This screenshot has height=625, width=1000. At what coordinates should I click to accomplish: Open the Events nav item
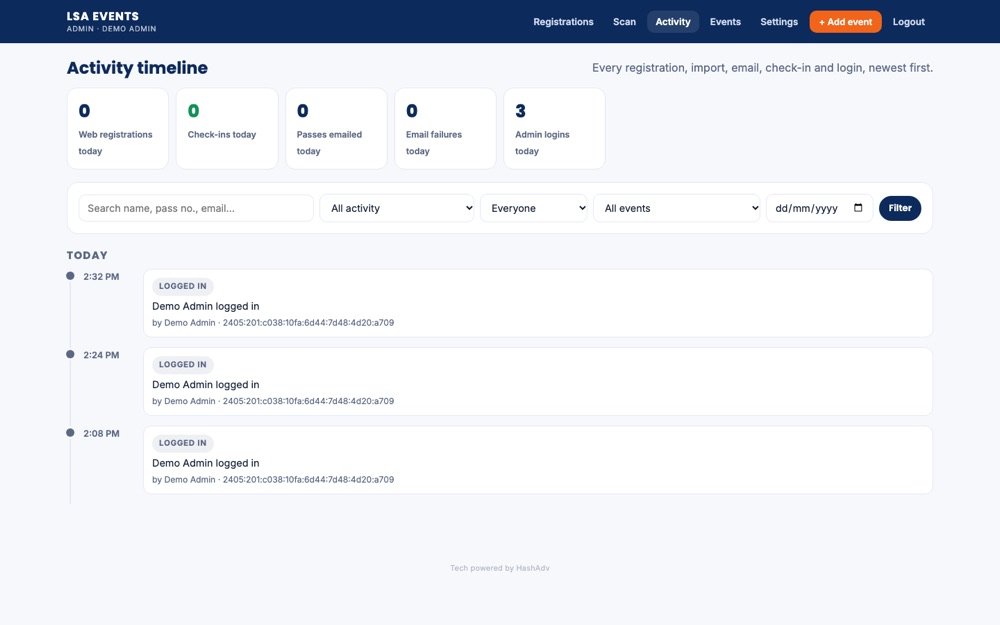(725, 22)
